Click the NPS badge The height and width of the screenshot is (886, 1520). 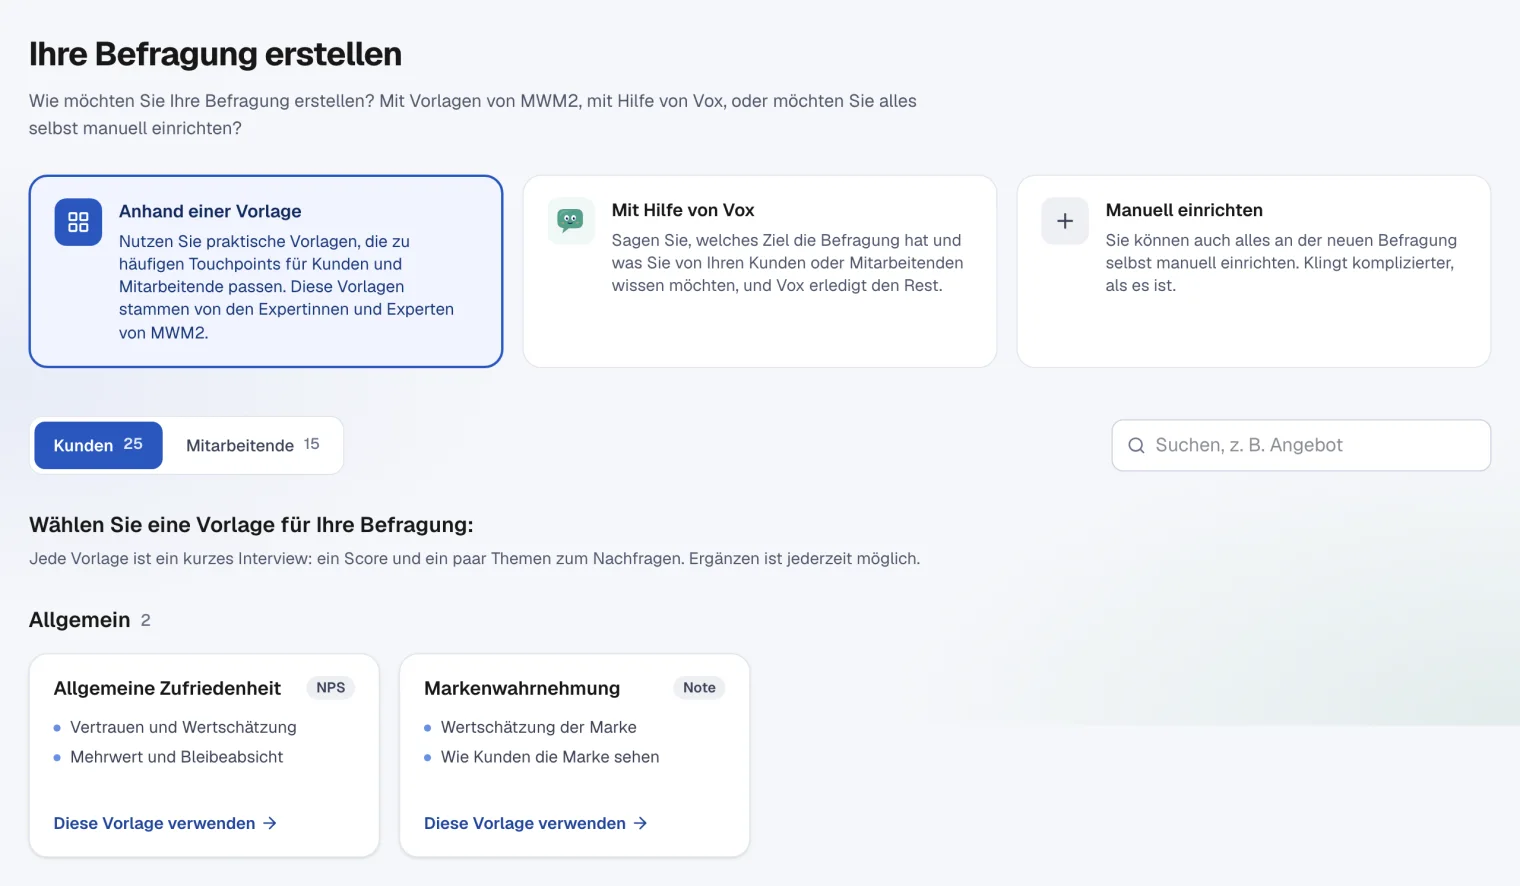(x=331, y=688)
